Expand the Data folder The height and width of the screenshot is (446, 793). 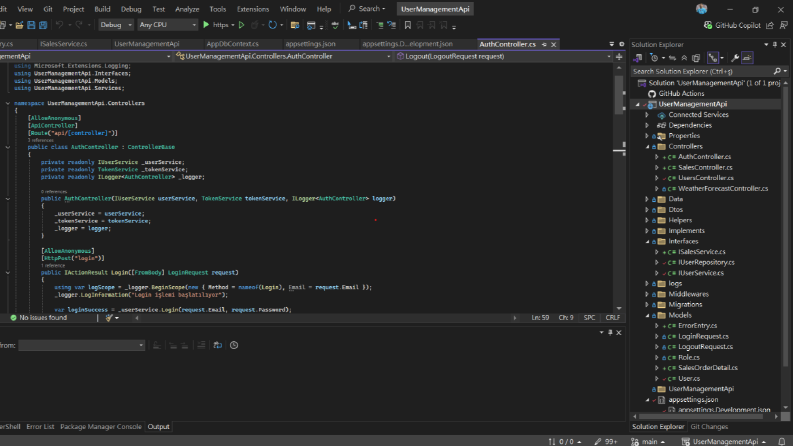tap(647, 199)
